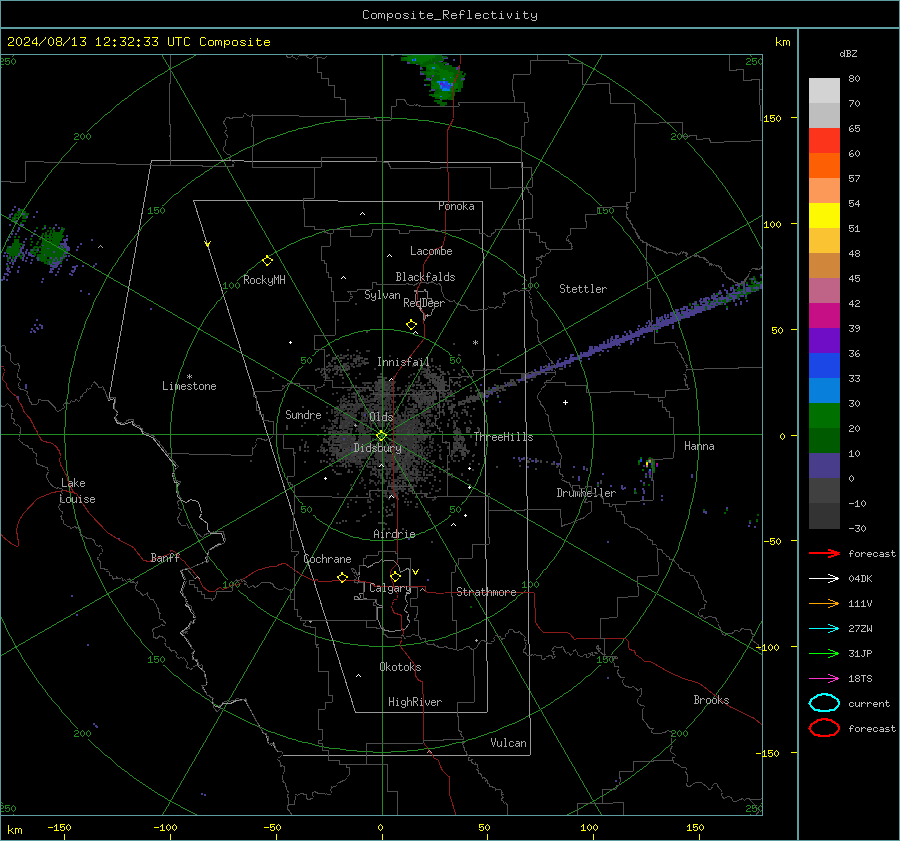Select the magenta swatch in dBZ scale

[824, 315]
